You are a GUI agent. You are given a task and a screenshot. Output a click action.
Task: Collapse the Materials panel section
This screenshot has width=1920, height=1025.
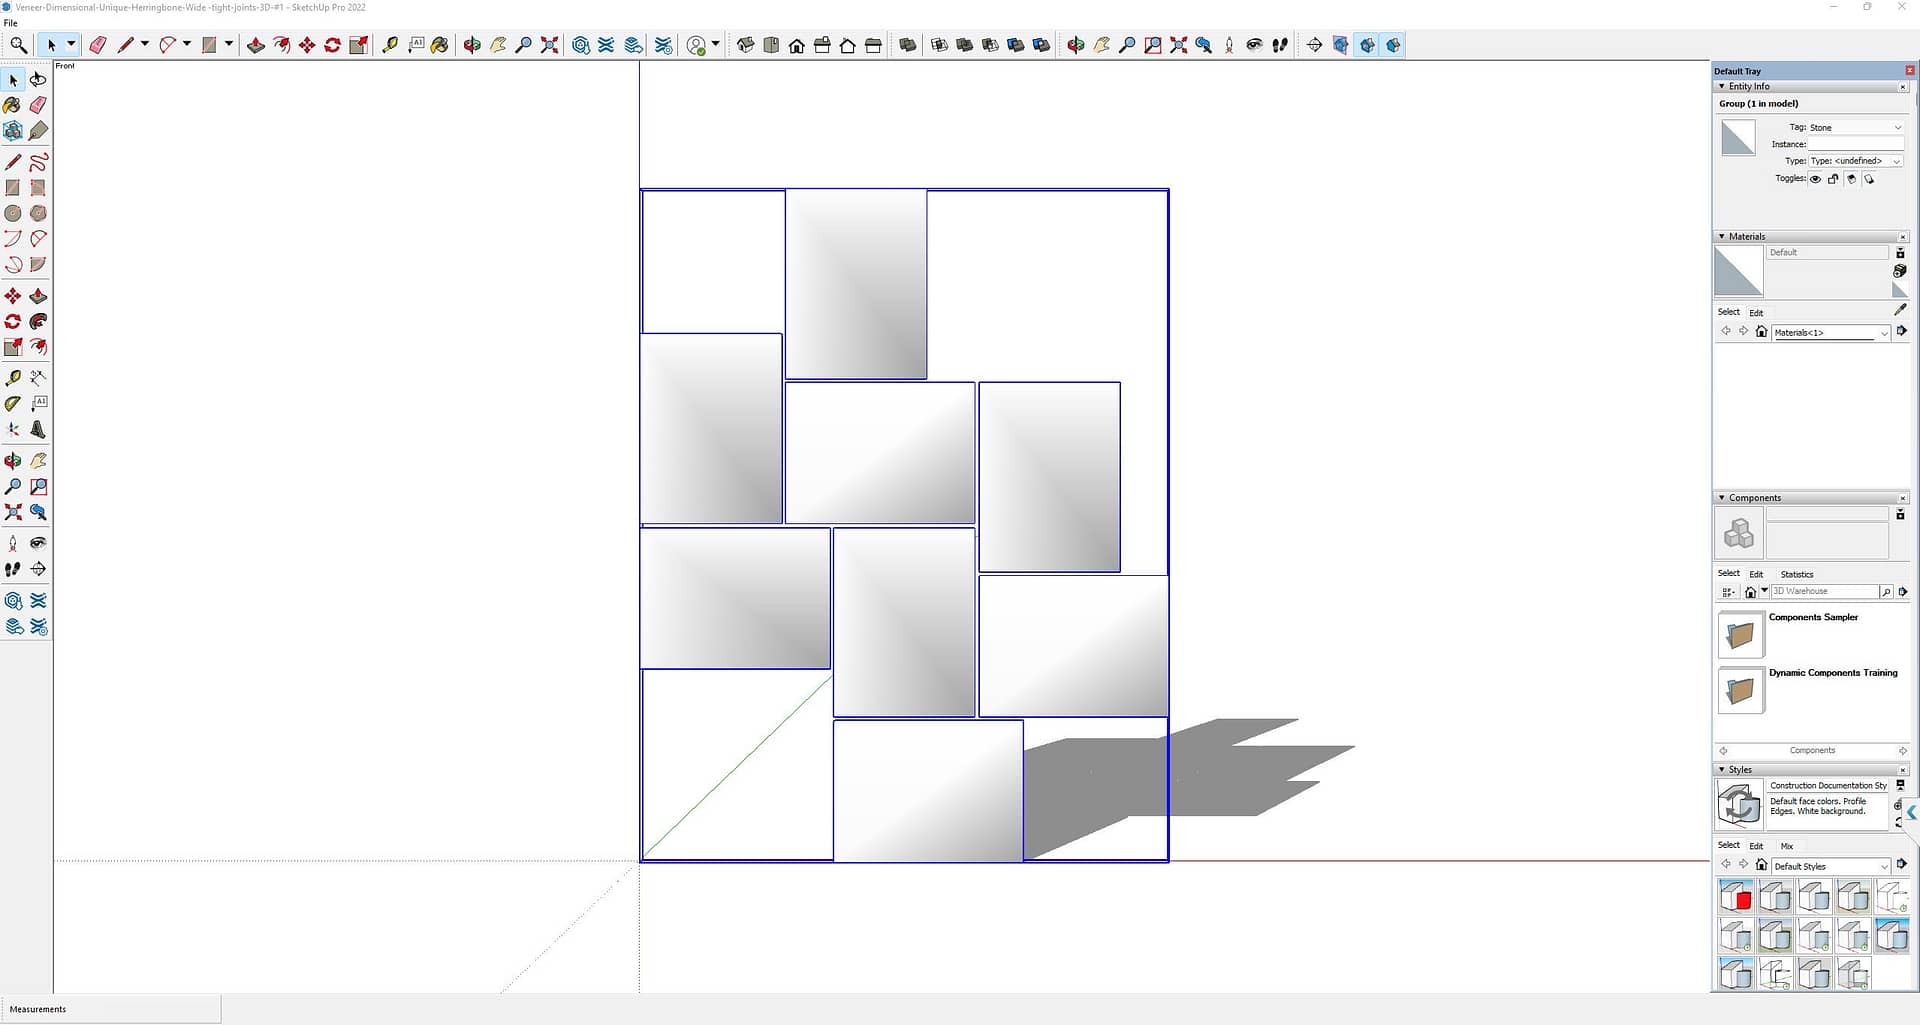(x=1722, y=237)
